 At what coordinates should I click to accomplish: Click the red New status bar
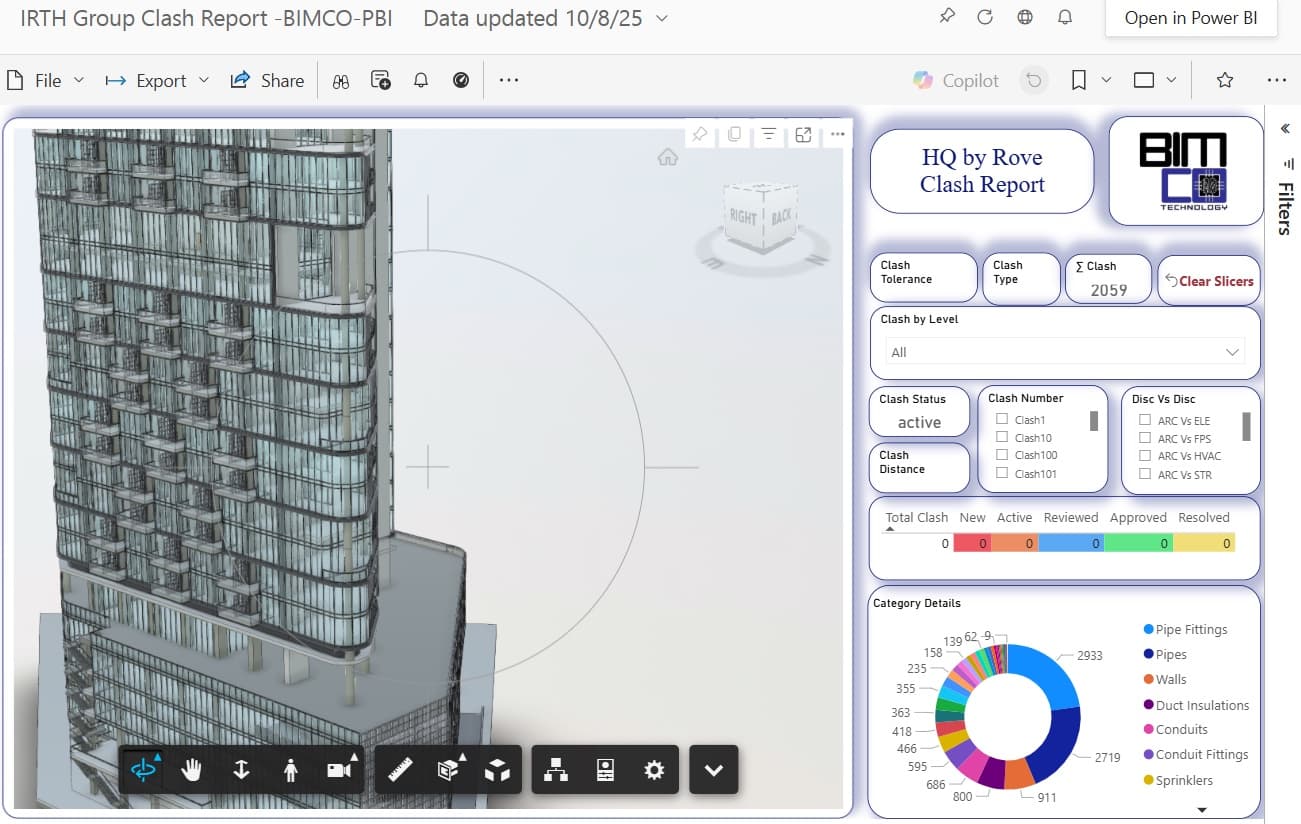point(971,543)
